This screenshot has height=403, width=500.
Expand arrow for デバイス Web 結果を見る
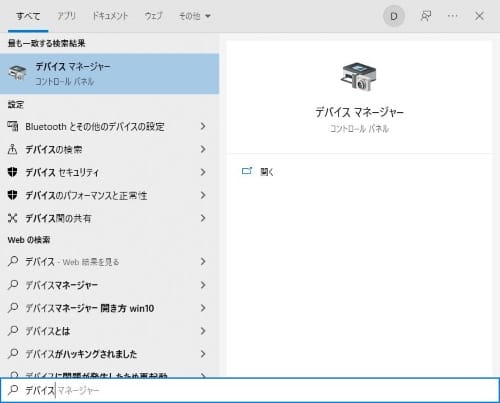coord(203,261)
